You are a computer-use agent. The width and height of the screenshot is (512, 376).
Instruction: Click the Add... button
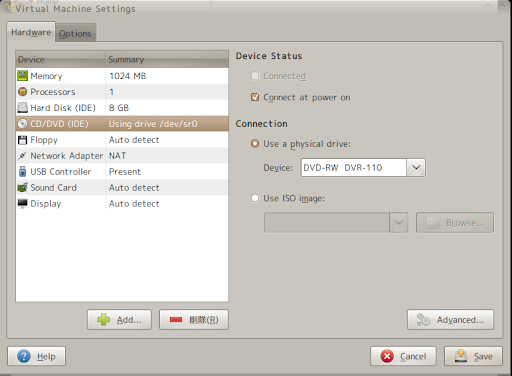119,320
